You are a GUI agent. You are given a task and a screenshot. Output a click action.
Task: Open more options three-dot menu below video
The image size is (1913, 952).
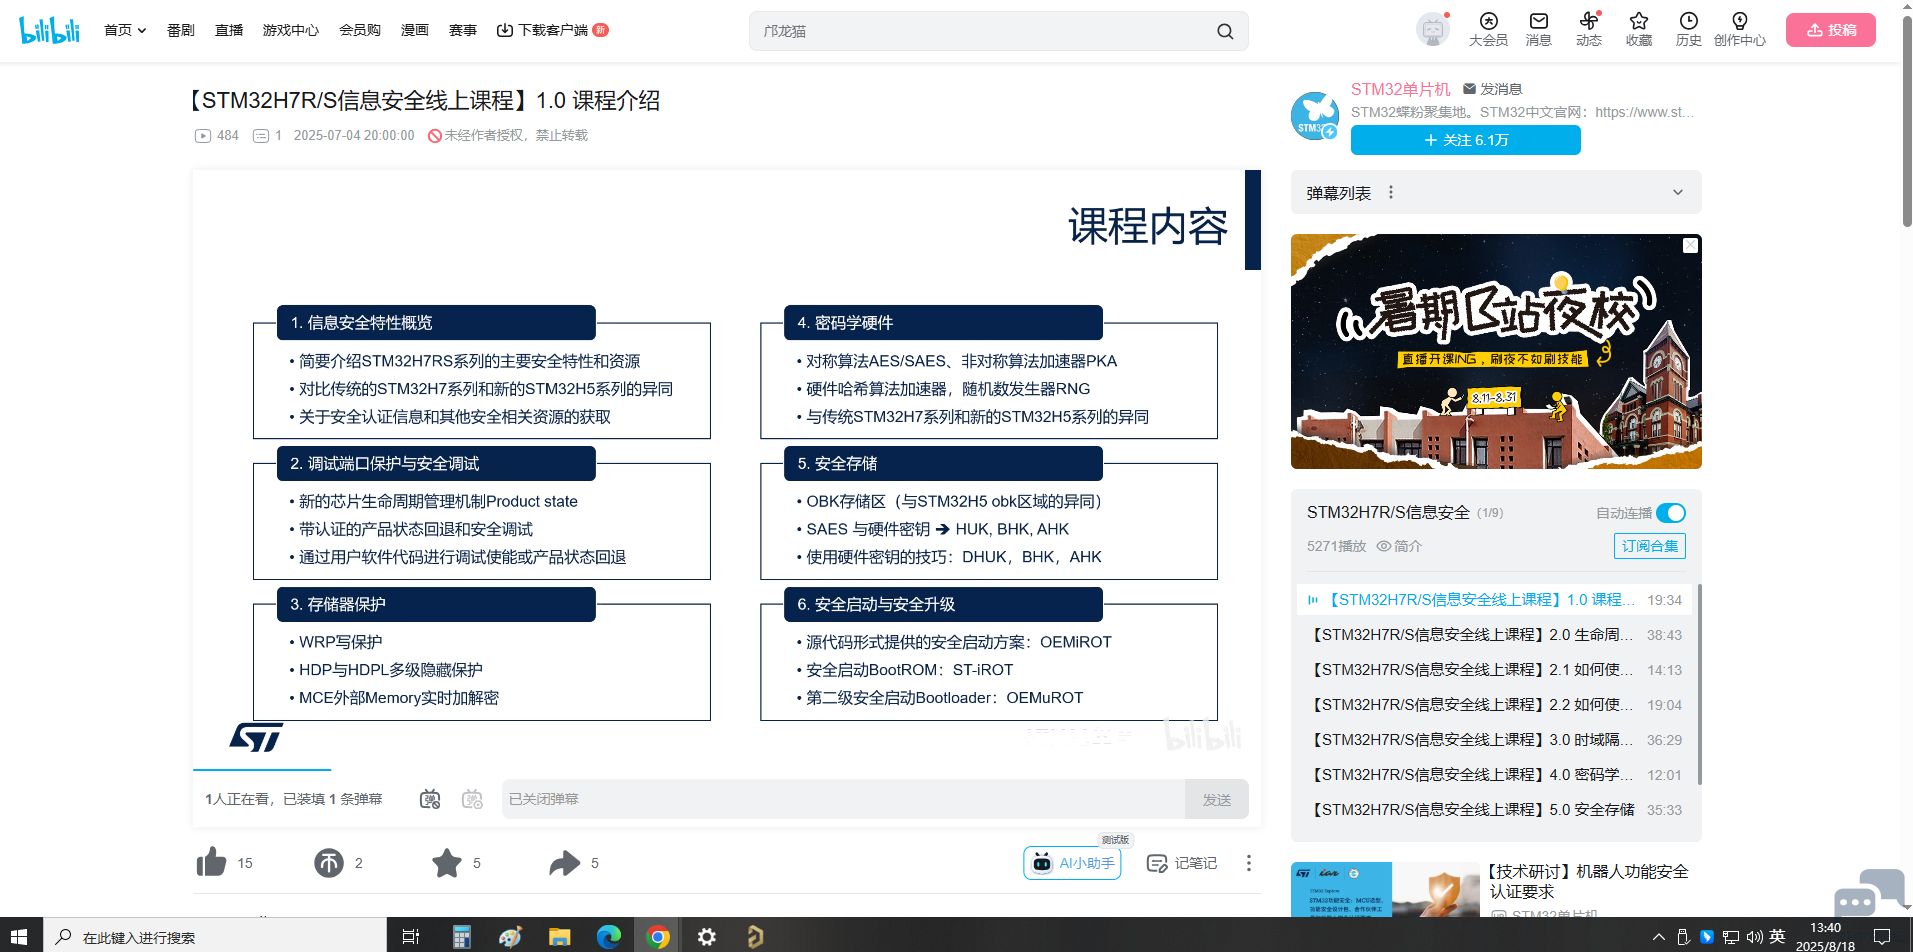coord(1248,863)
